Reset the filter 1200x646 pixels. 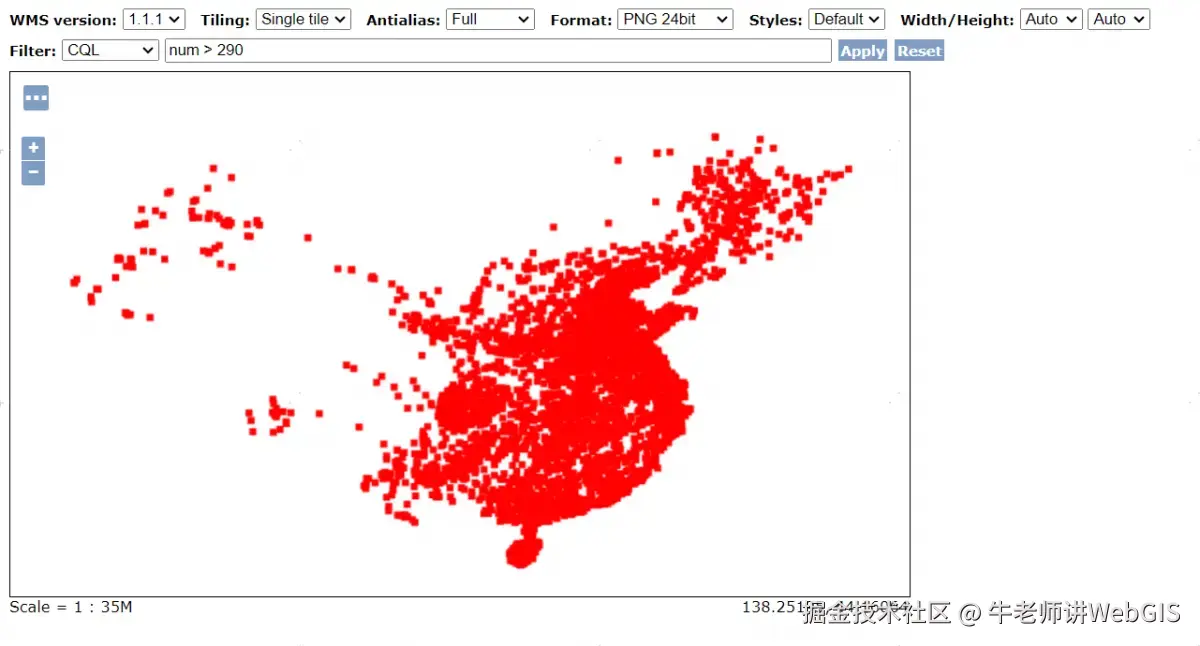[919, 51]
